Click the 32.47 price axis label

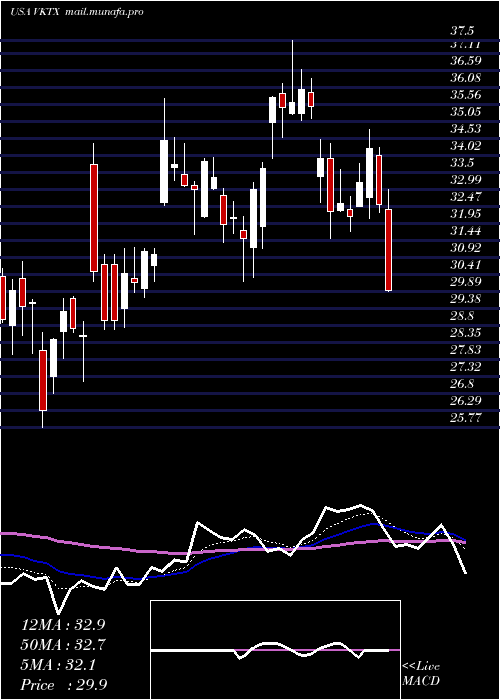(466, 196)
